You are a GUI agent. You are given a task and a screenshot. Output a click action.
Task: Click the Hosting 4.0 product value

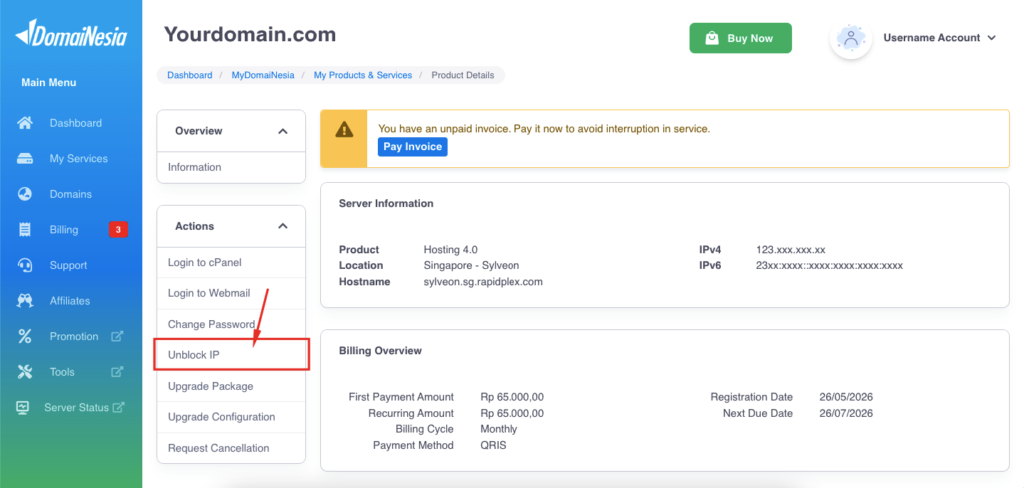tap(451, 250)
